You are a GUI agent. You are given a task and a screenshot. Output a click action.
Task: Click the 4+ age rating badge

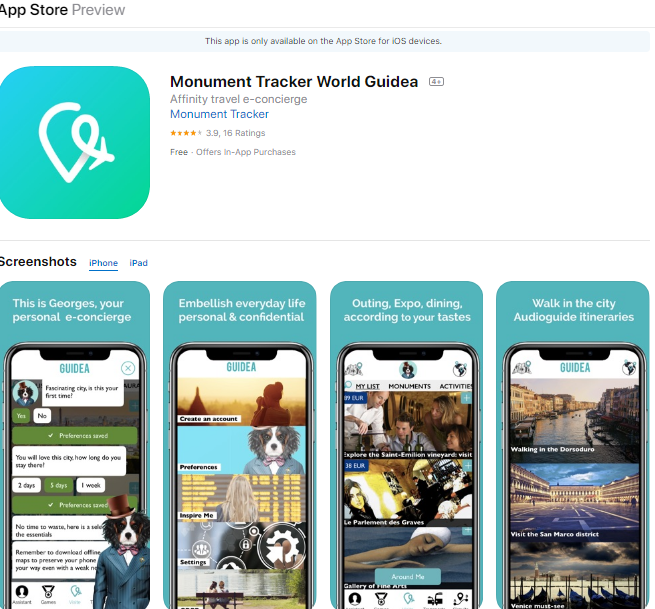437,81
